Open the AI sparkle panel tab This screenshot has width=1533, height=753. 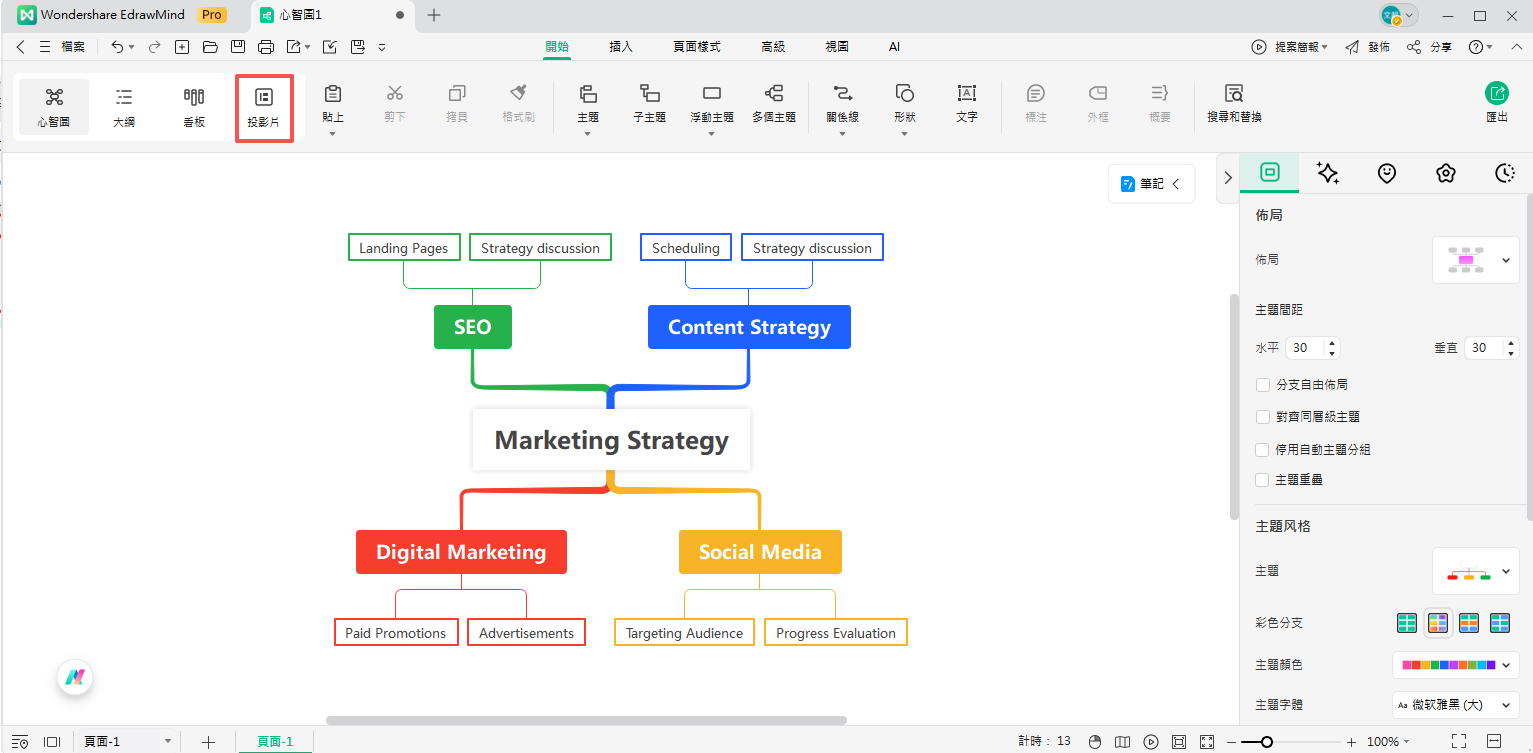pos(1328,173)
